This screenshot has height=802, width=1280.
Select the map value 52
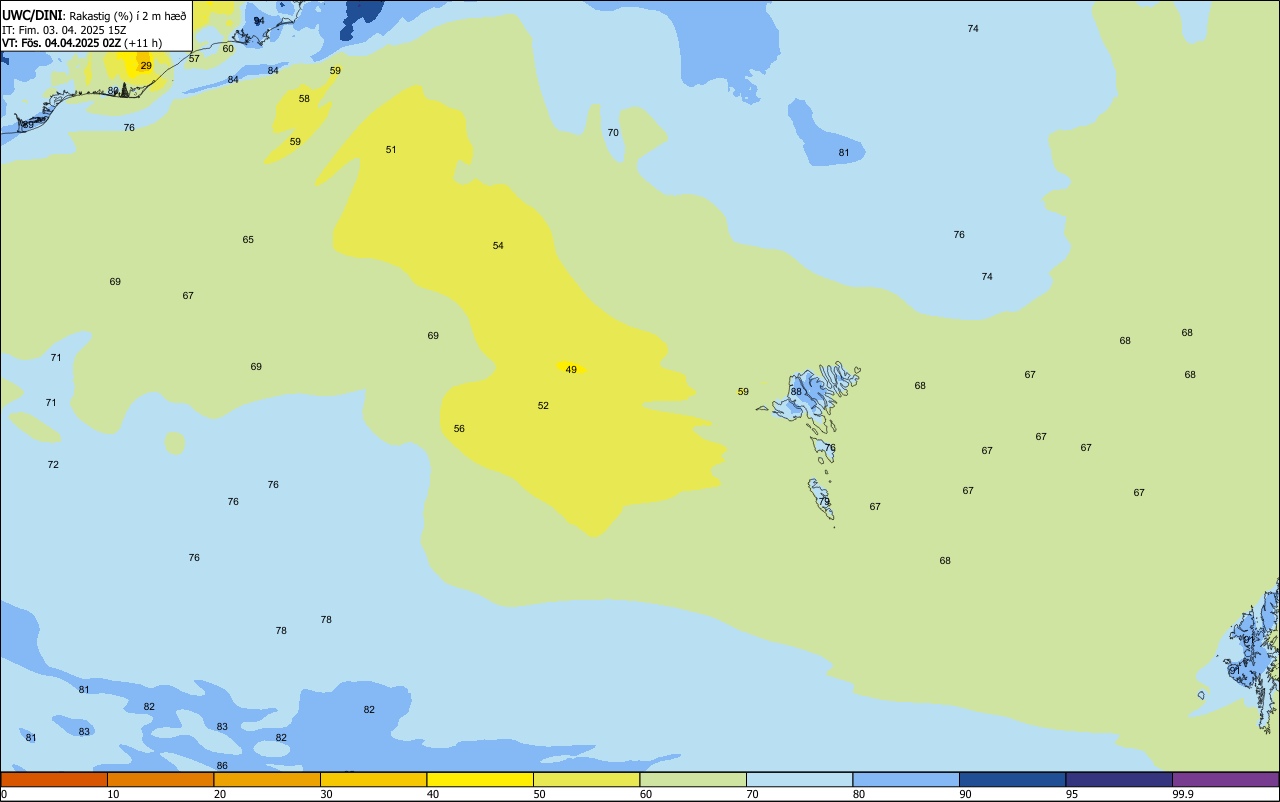click(543, 406)
